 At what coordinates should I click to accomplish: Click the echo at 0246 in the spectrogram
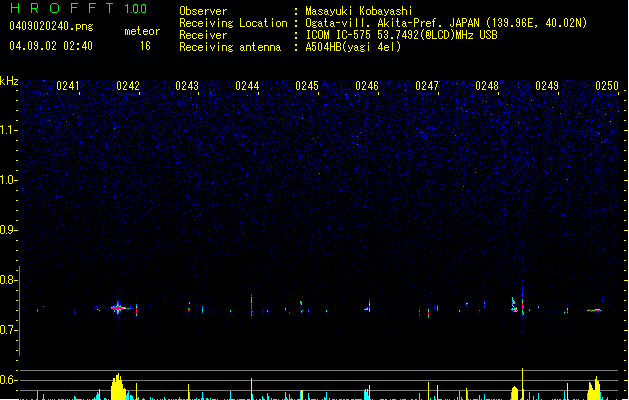coord(368,306)
